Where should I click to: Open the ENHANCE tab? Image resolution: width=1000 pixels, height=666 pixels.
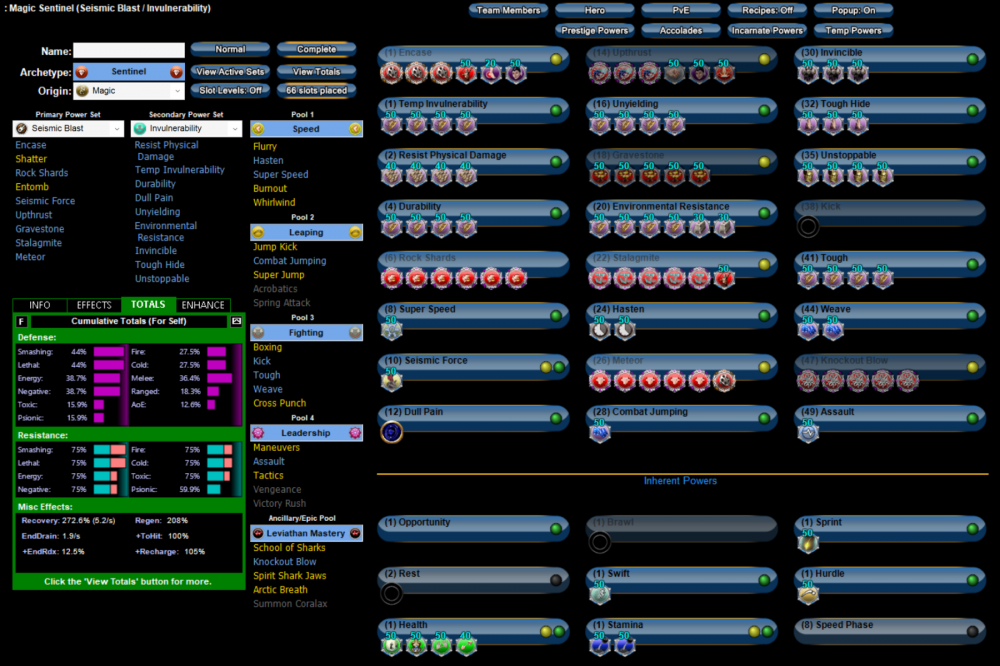pos(203,305)
